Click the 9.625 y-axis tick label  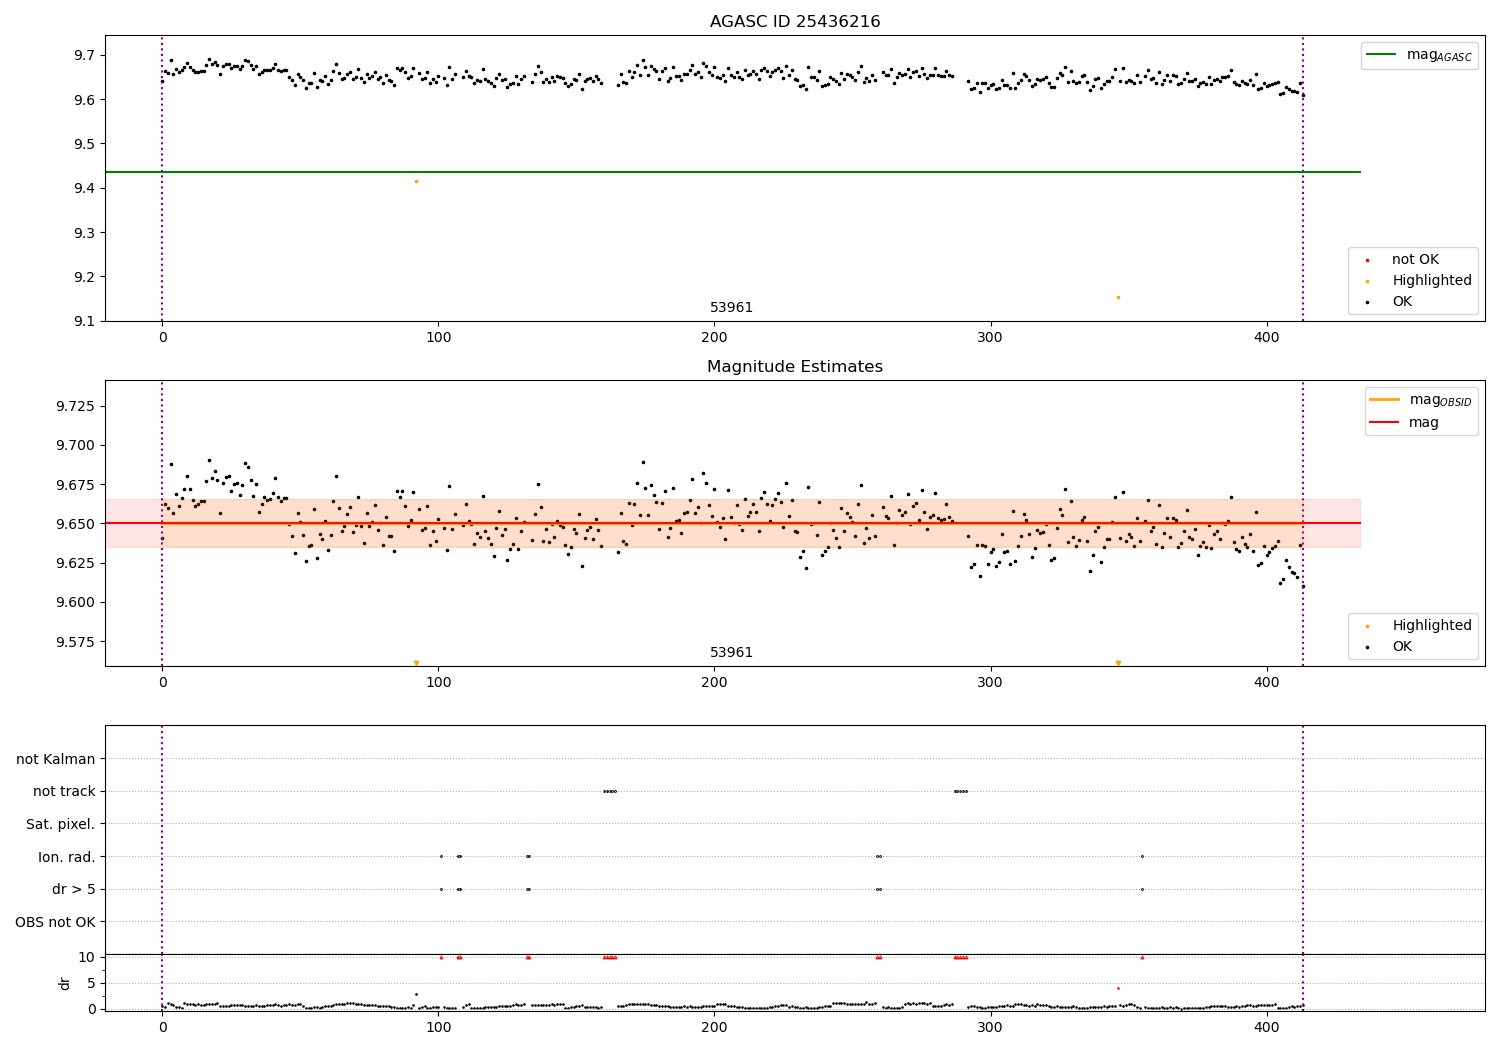click(x=76, y=563)
